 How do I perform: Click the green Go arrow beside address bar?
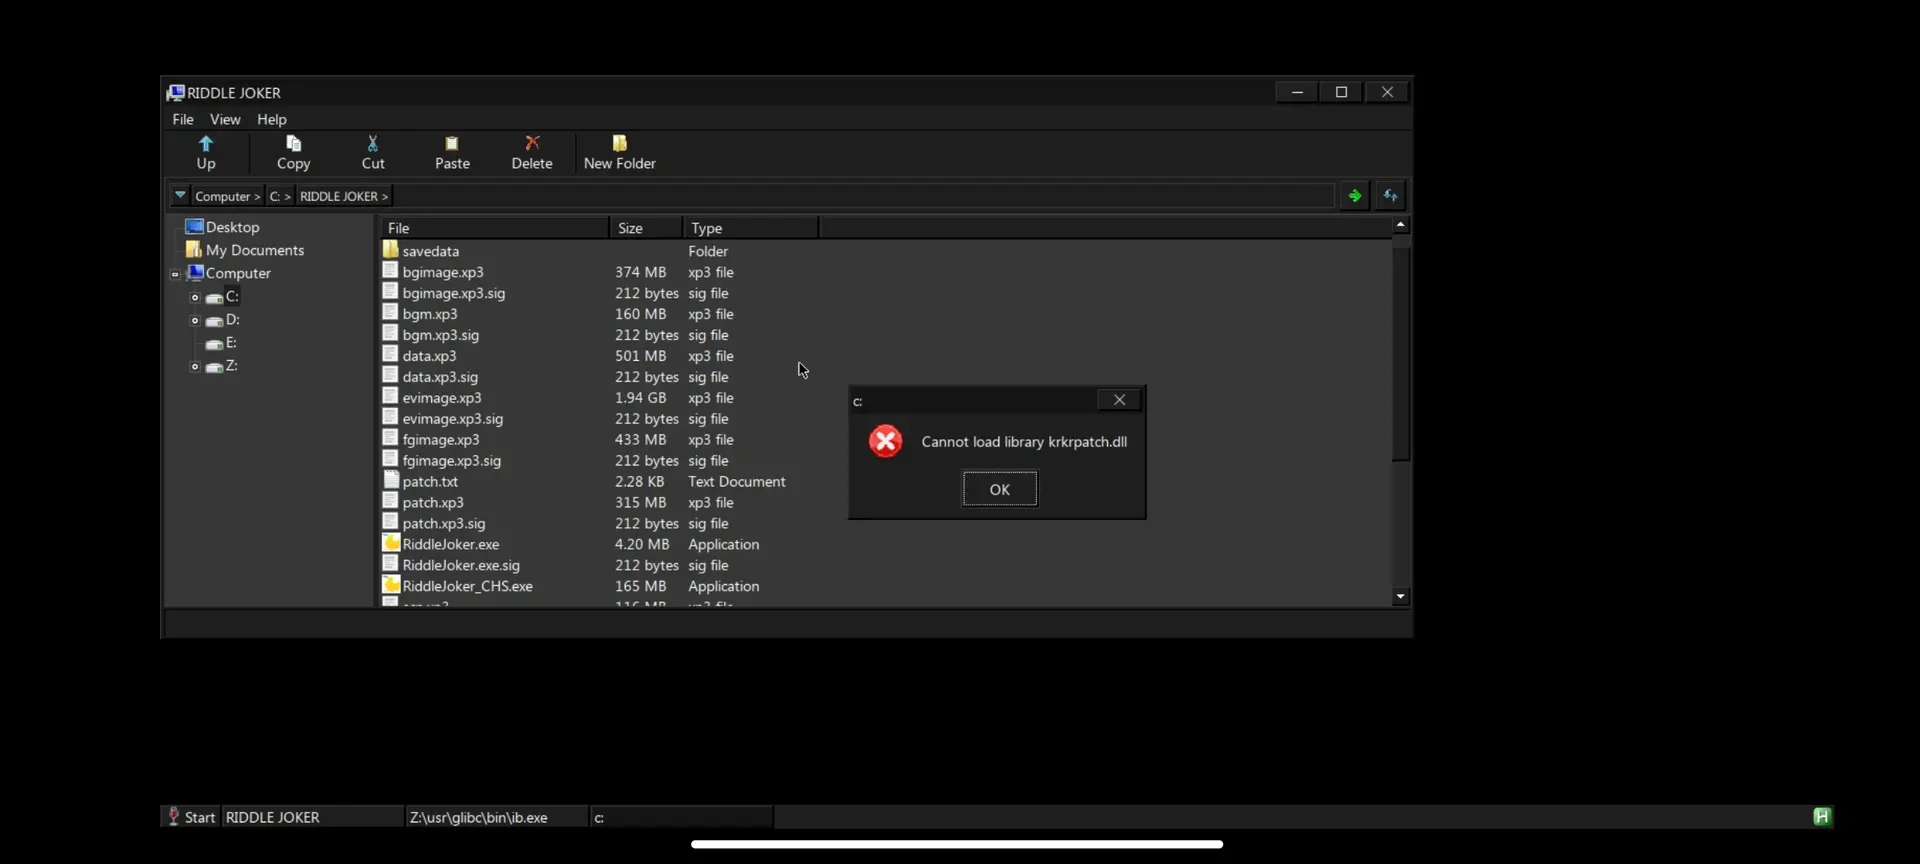click(x=1354, y=196)
